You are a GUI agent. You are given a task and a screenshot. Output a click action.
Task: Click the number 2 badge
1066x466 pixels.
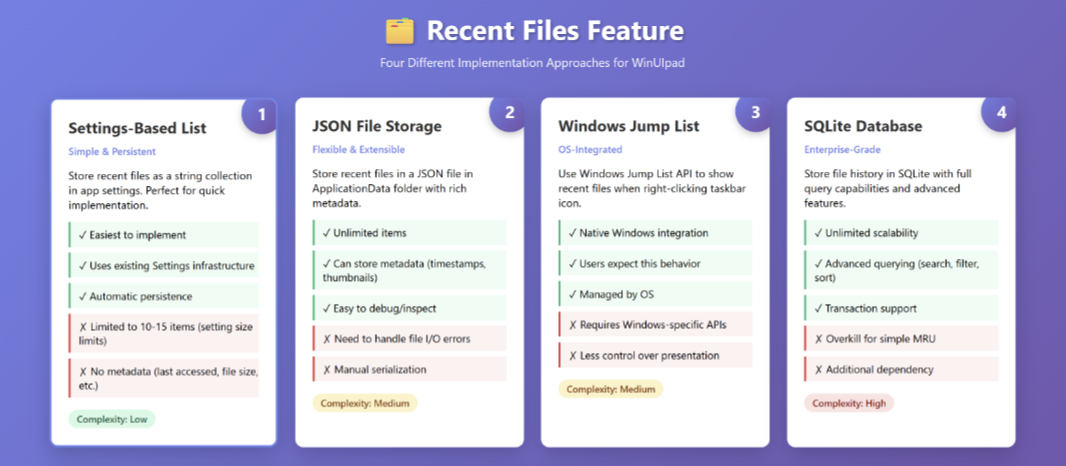tap(509, 113)
